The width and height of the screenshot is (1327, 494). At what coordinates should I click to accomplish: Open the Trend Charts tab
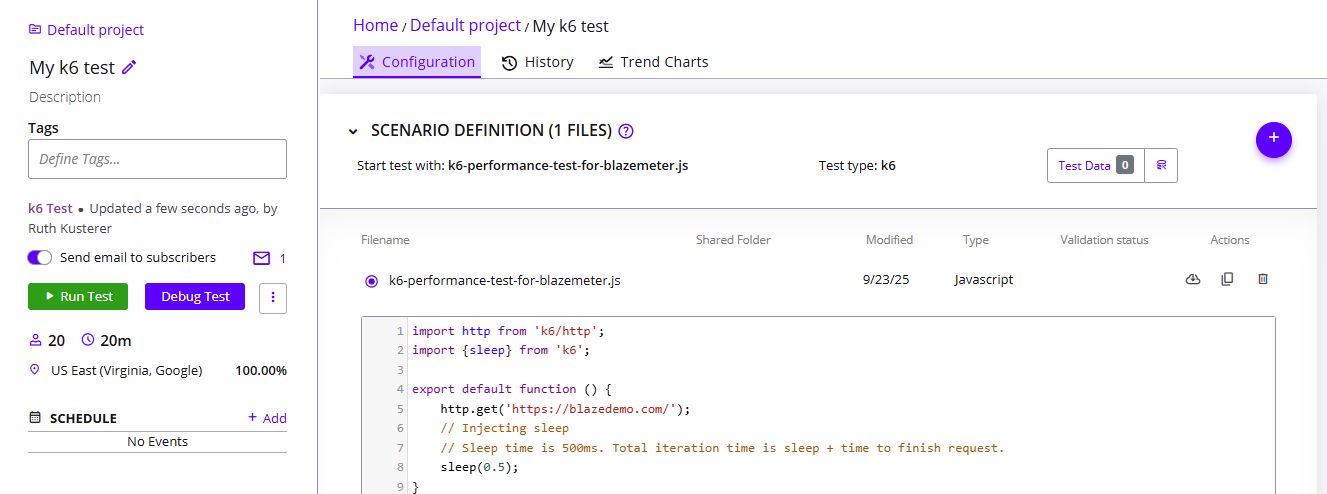coord(653,62)
